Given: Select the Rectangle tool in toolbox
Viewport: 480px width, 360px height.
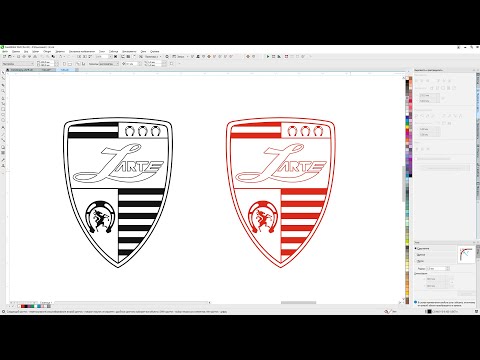Looking at the screenshot, I should point(3,109).
